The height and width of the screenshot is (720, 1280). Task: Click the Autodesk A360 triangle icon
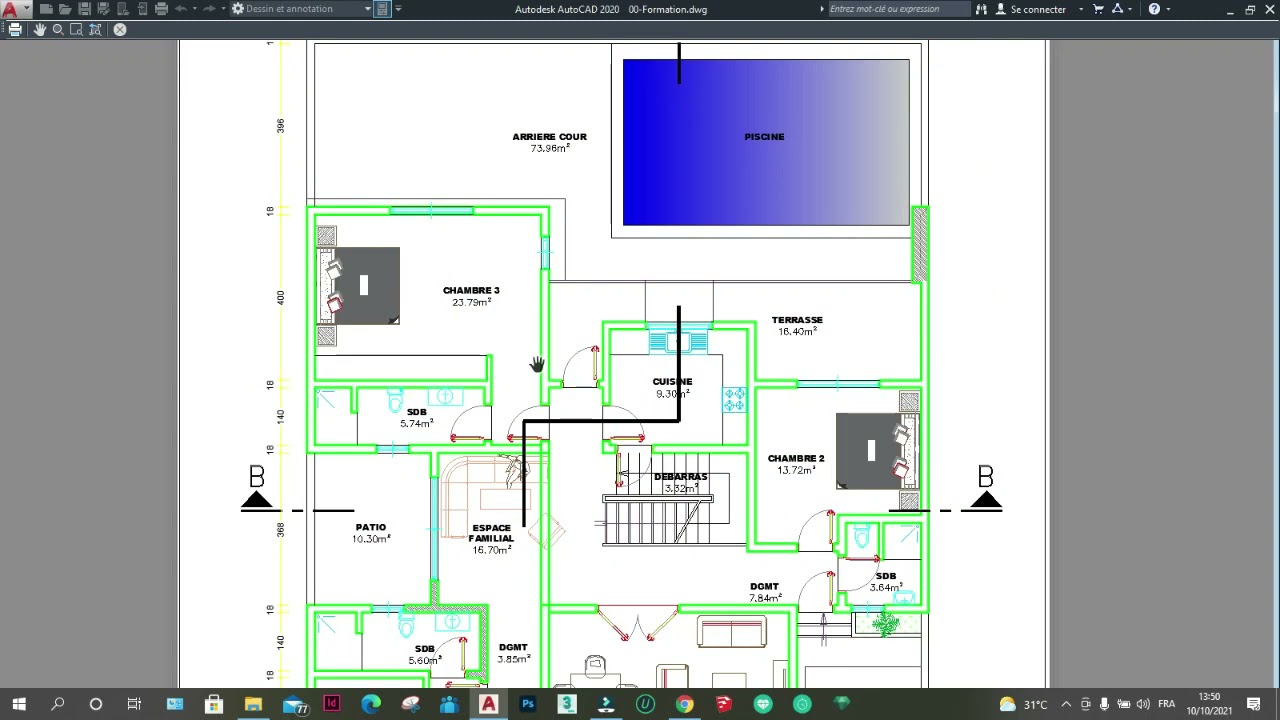point(1118,9)
